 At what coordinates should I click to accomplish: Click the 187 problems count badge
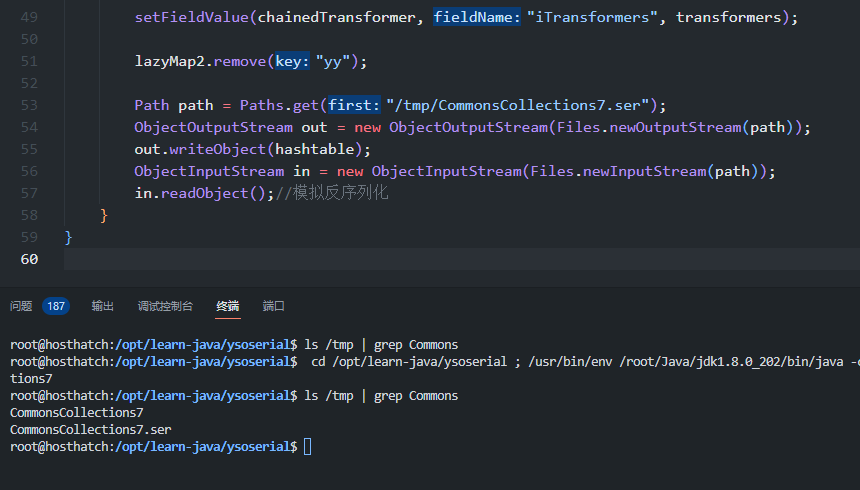click(x=56, y=306)
